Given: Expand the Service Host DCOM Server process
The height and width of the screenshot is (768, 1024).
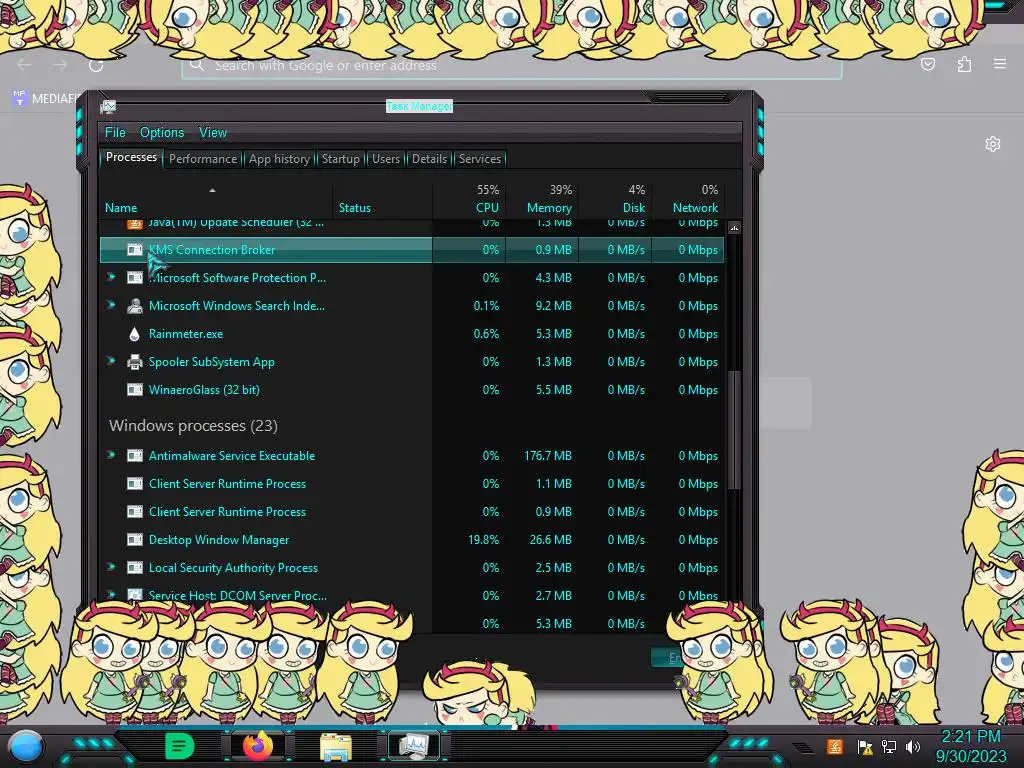Looking at the screenshot, I should (111, 595).
